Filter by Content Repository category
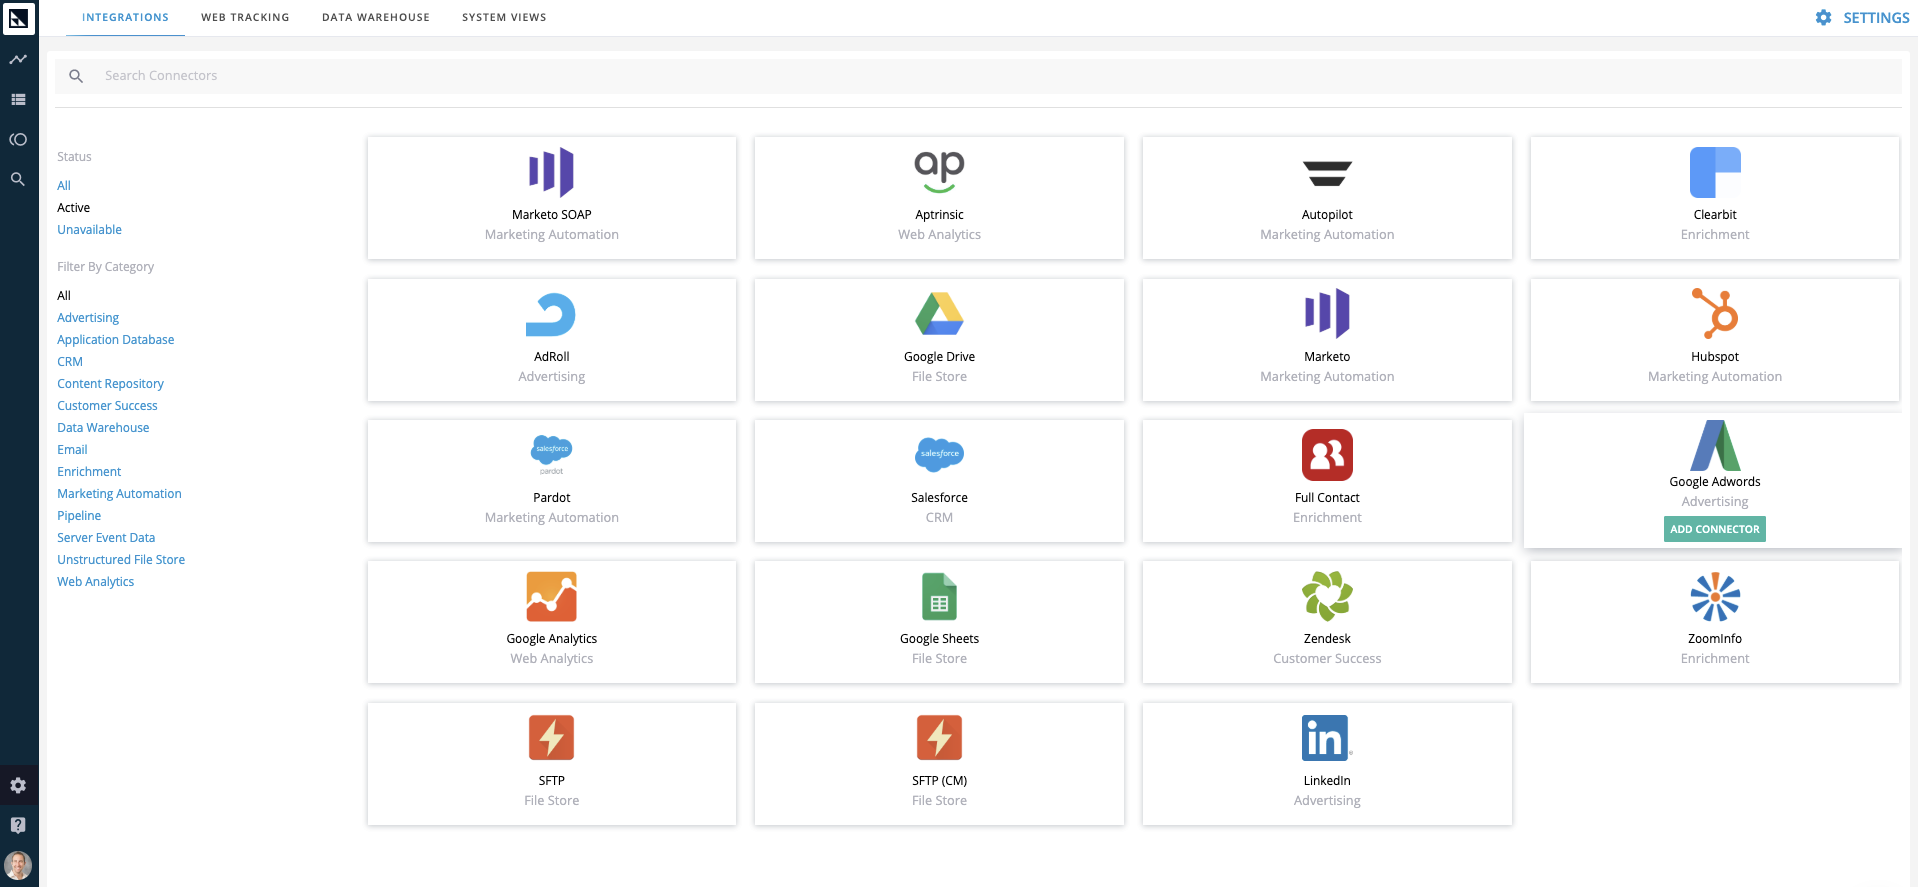This screenshot has width=1918, height=887. tap(110, 384)
